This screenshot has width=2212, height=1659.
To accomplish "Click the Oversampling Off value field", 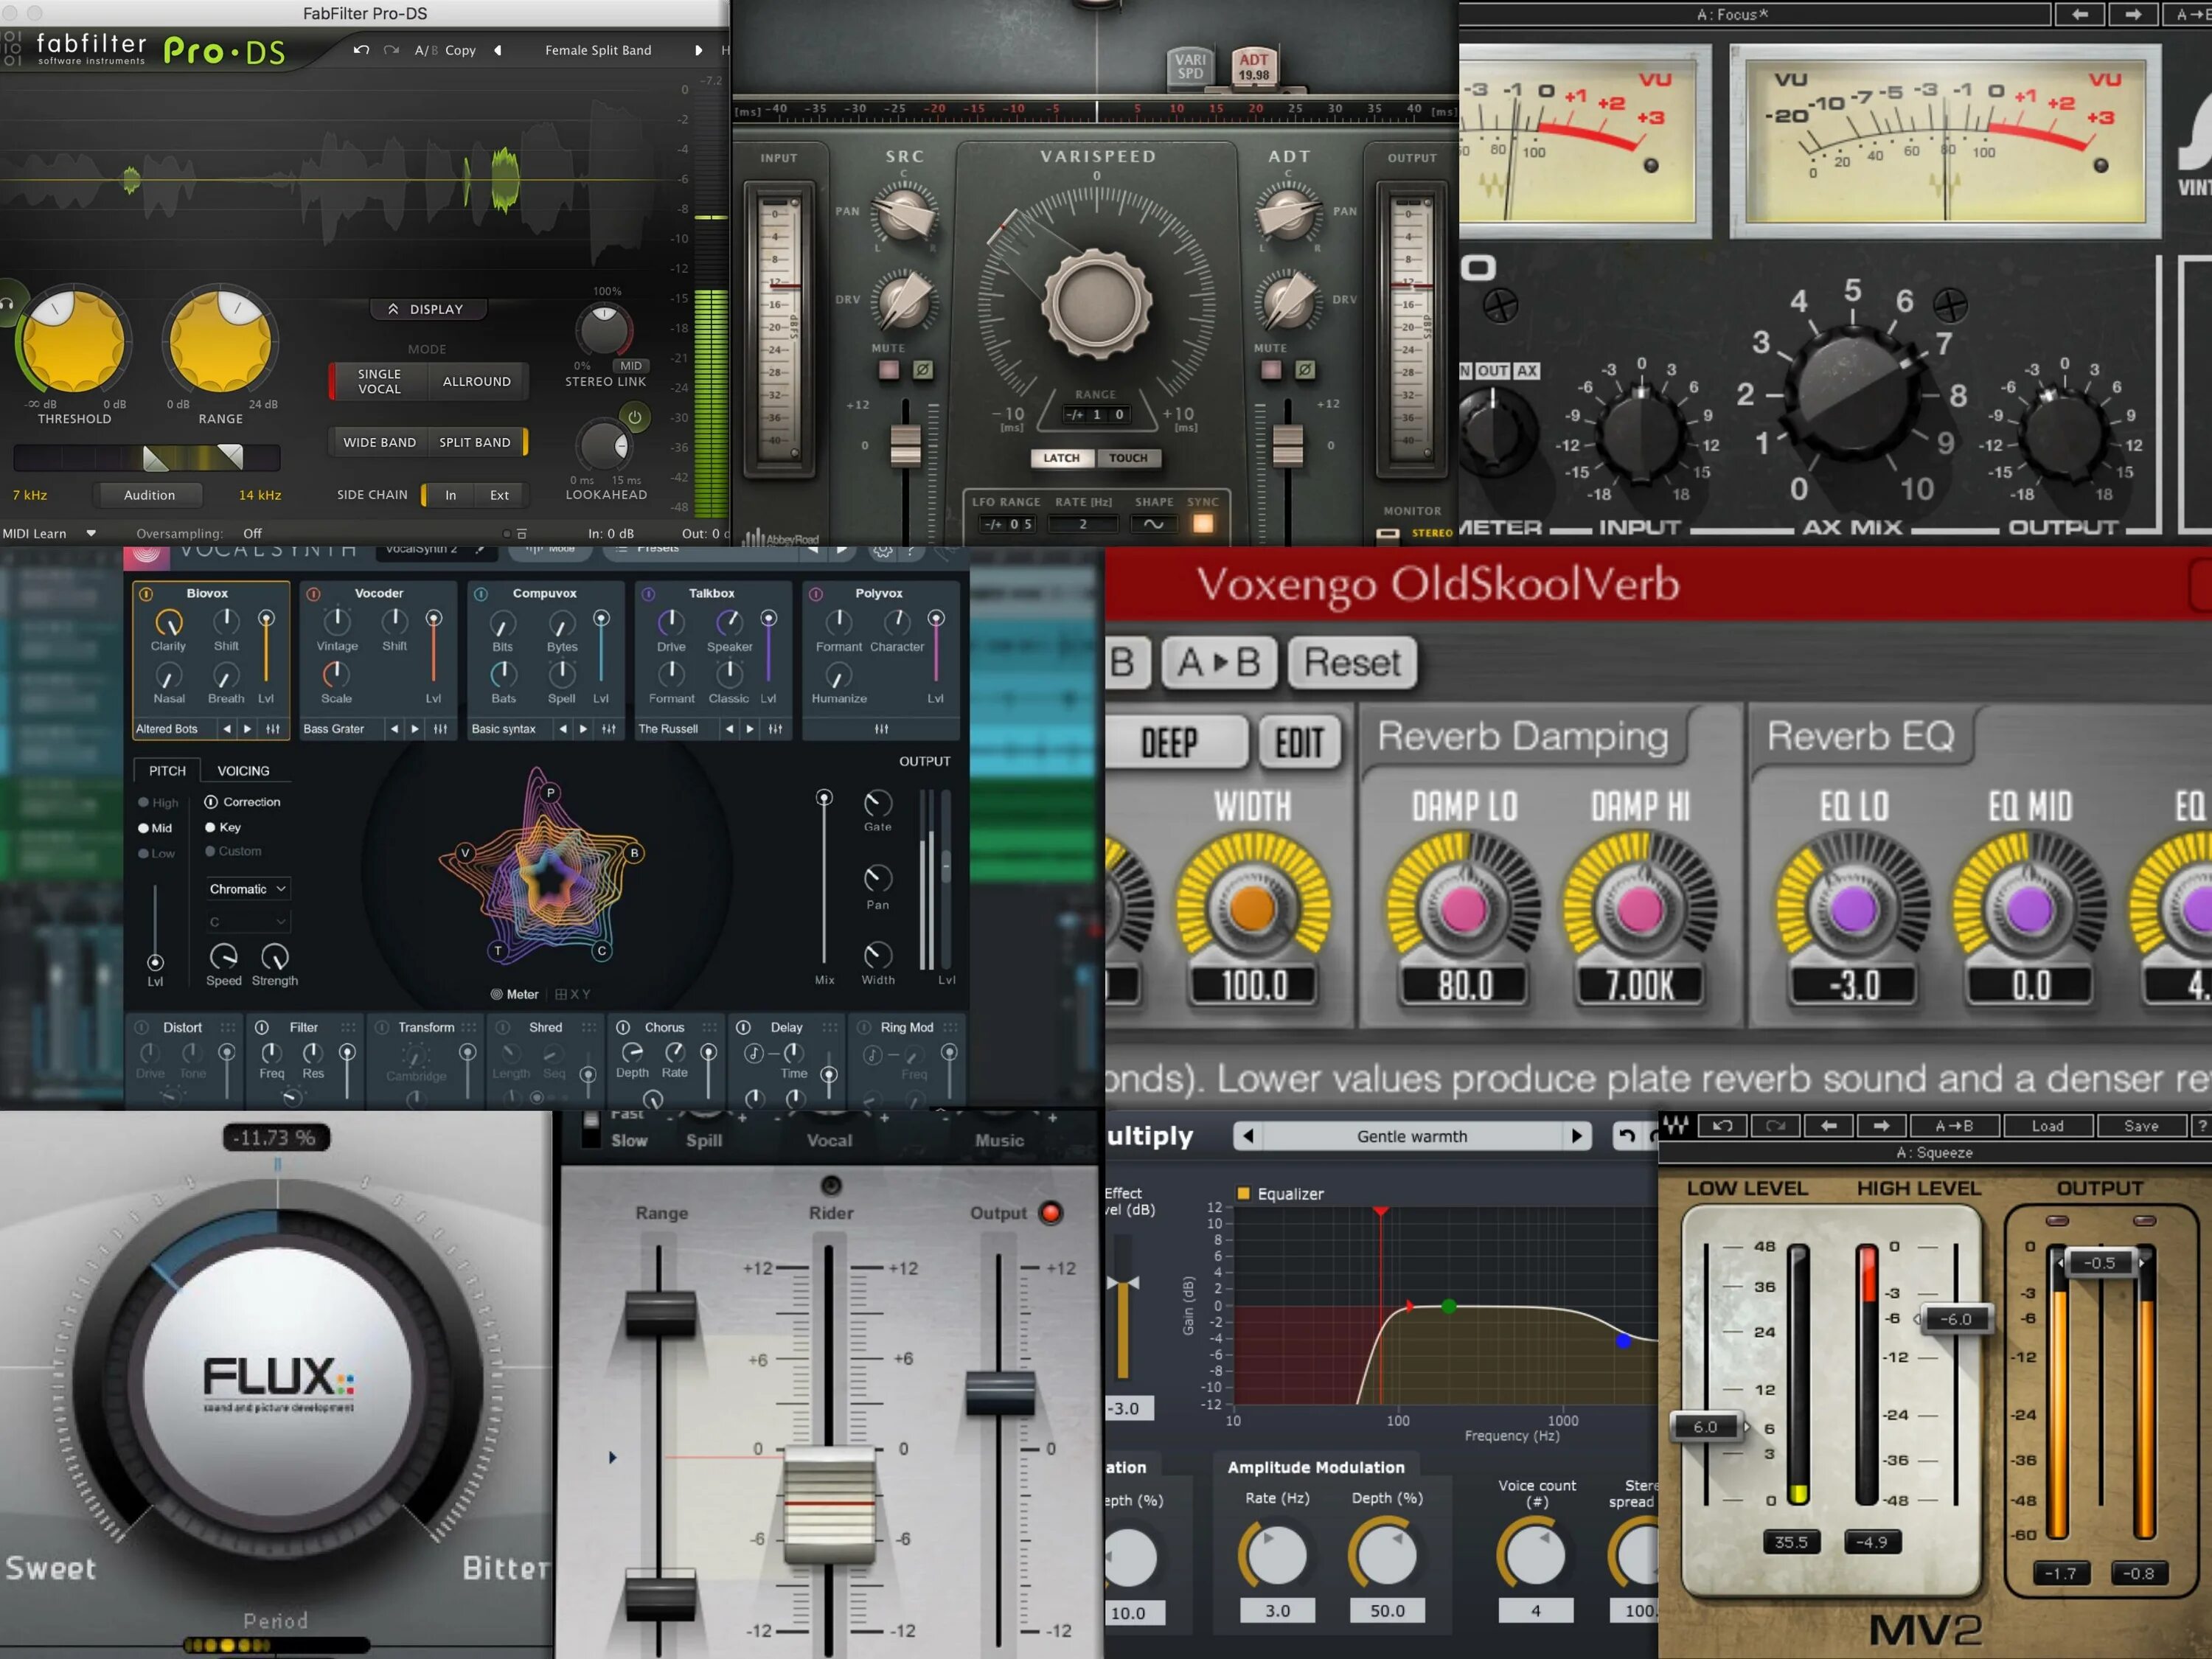I will (253, 533).
